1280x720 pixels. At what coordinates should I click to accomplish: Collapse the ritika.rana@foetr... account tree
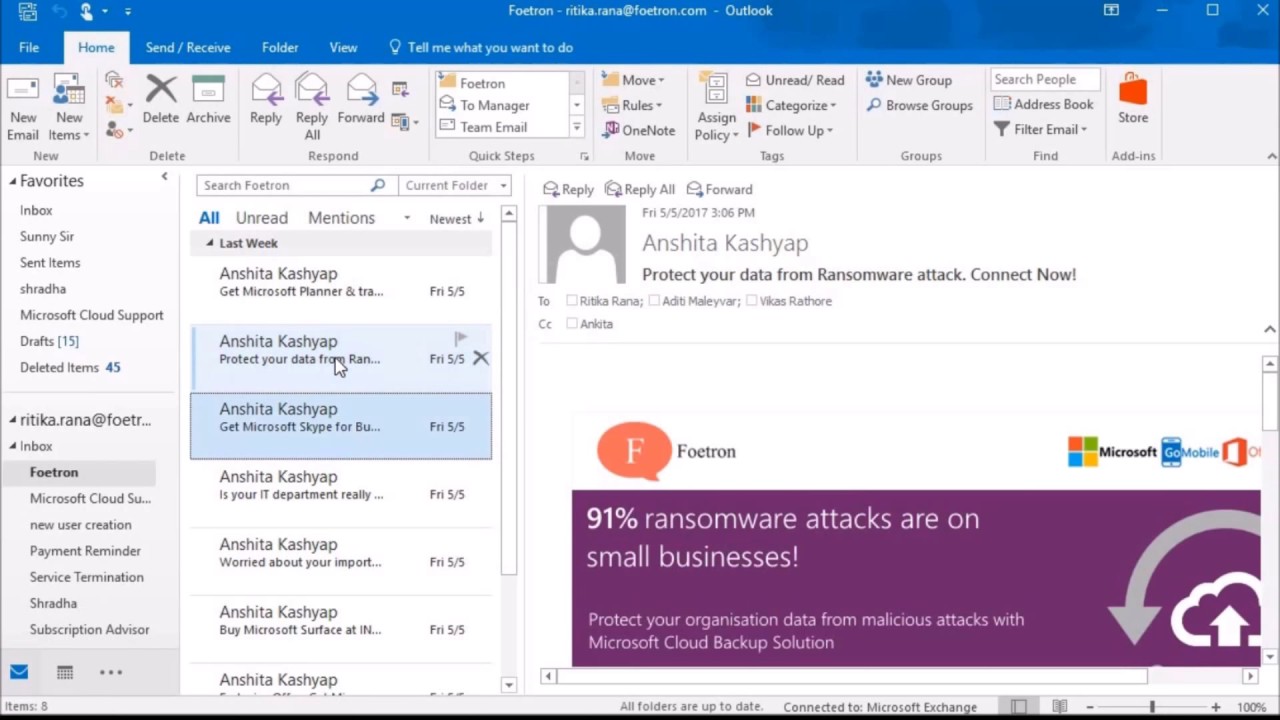tap(13, 420)
